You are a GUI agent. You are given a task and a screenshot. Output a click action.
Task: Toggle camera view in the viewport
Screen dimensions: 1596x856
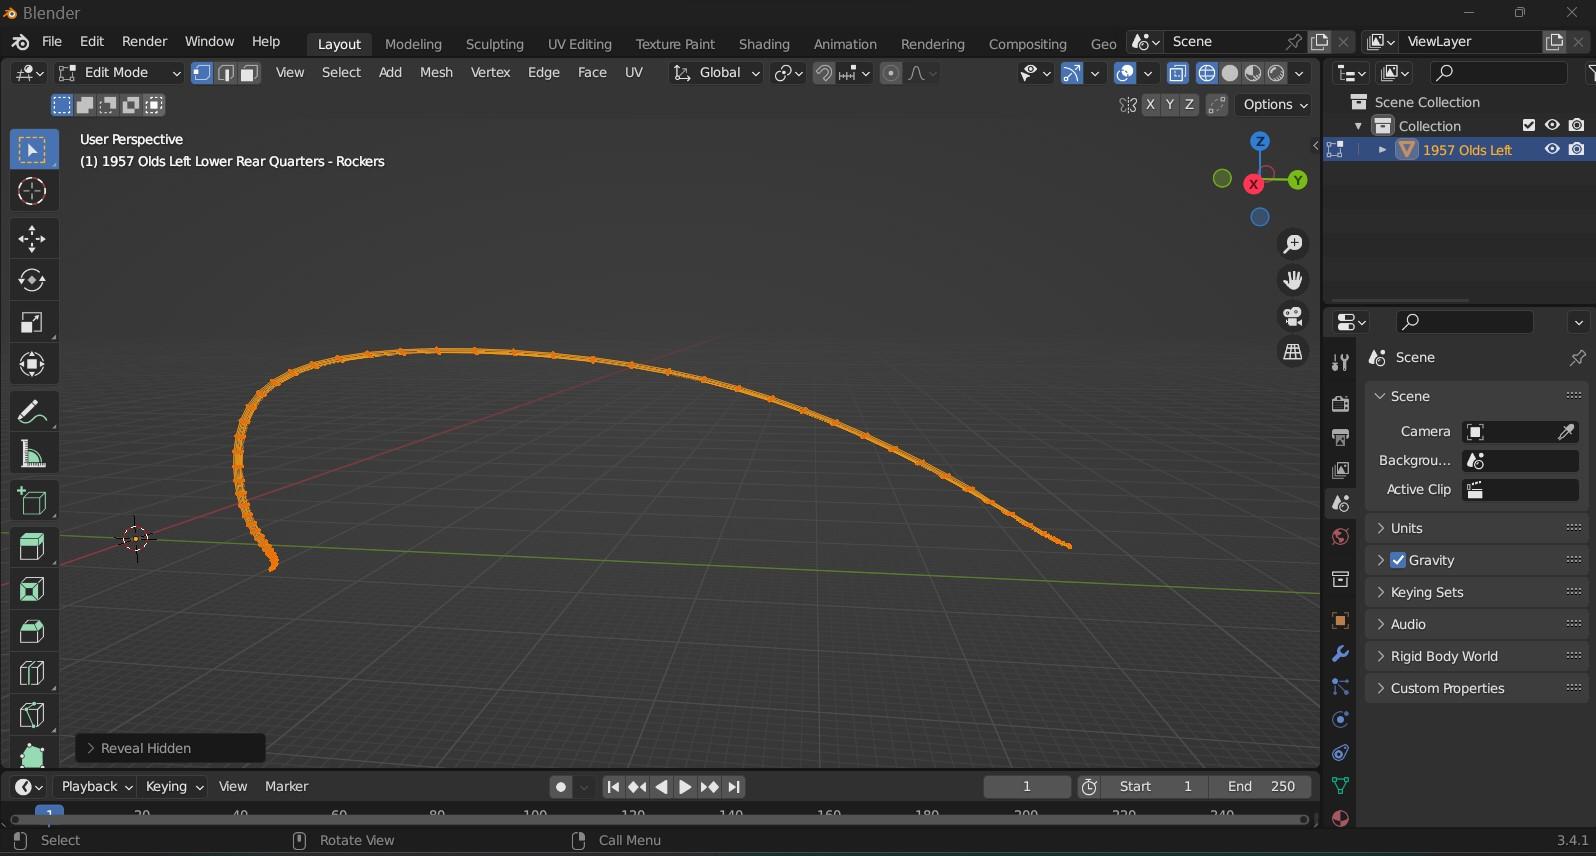point(1293,316)
